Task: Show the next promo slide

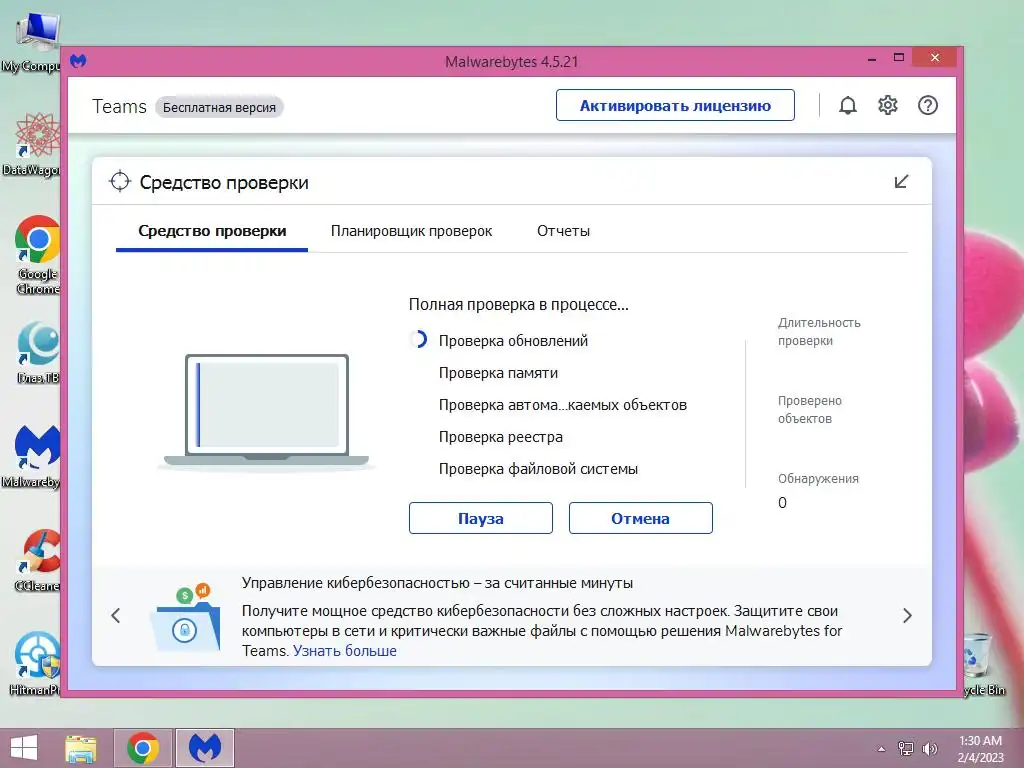Action: pos(907,615)
